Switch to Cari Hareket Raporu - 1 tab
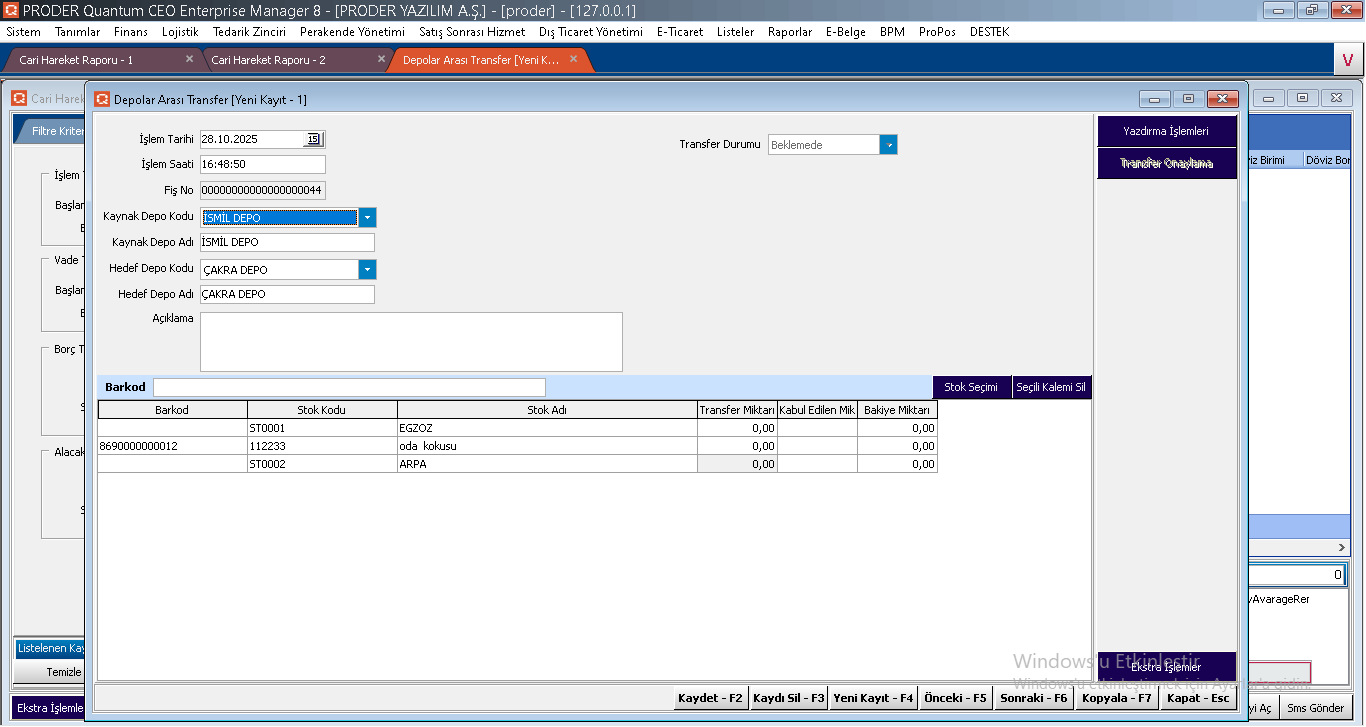This screenshot has height=727, width=1366. 76,60
